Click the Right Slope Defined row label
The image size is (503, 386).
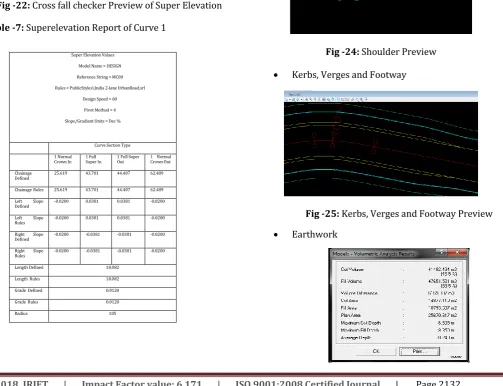[29, 237]
